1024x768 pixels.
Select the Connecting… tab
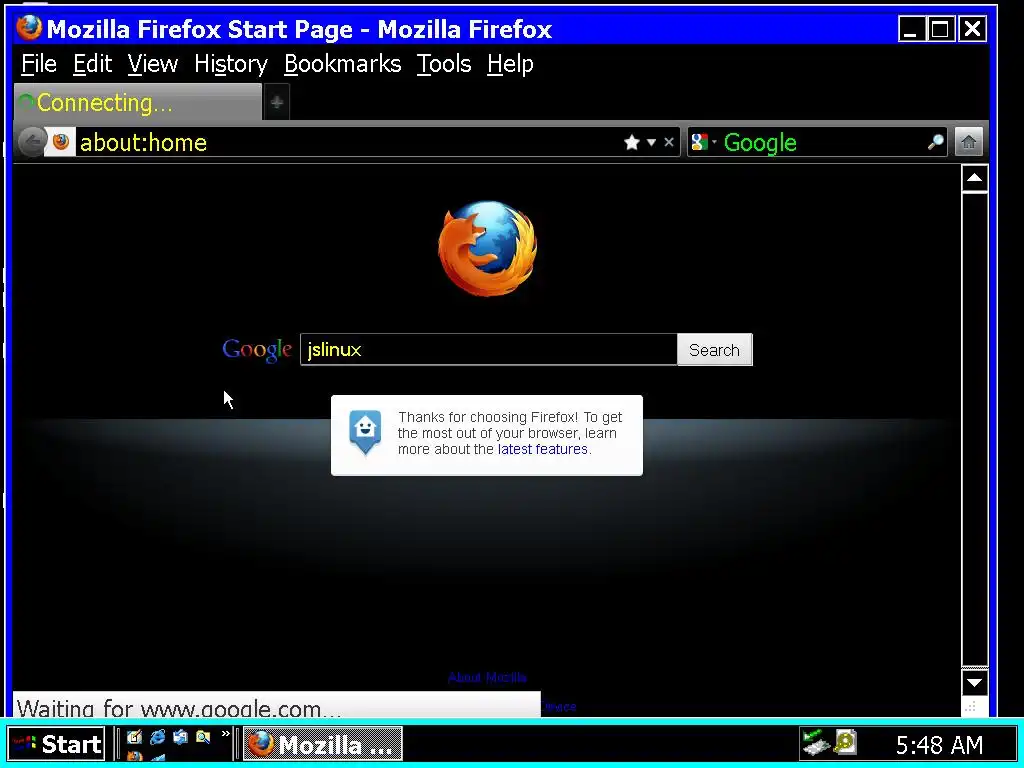click(138, 103)
